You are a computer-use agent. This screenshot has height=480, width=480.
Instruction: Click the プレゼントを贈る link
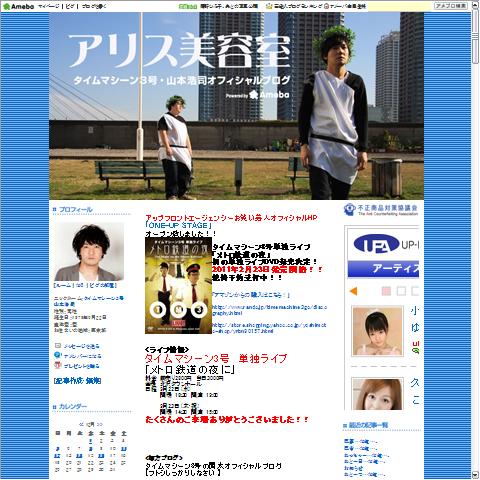(82, 366)
